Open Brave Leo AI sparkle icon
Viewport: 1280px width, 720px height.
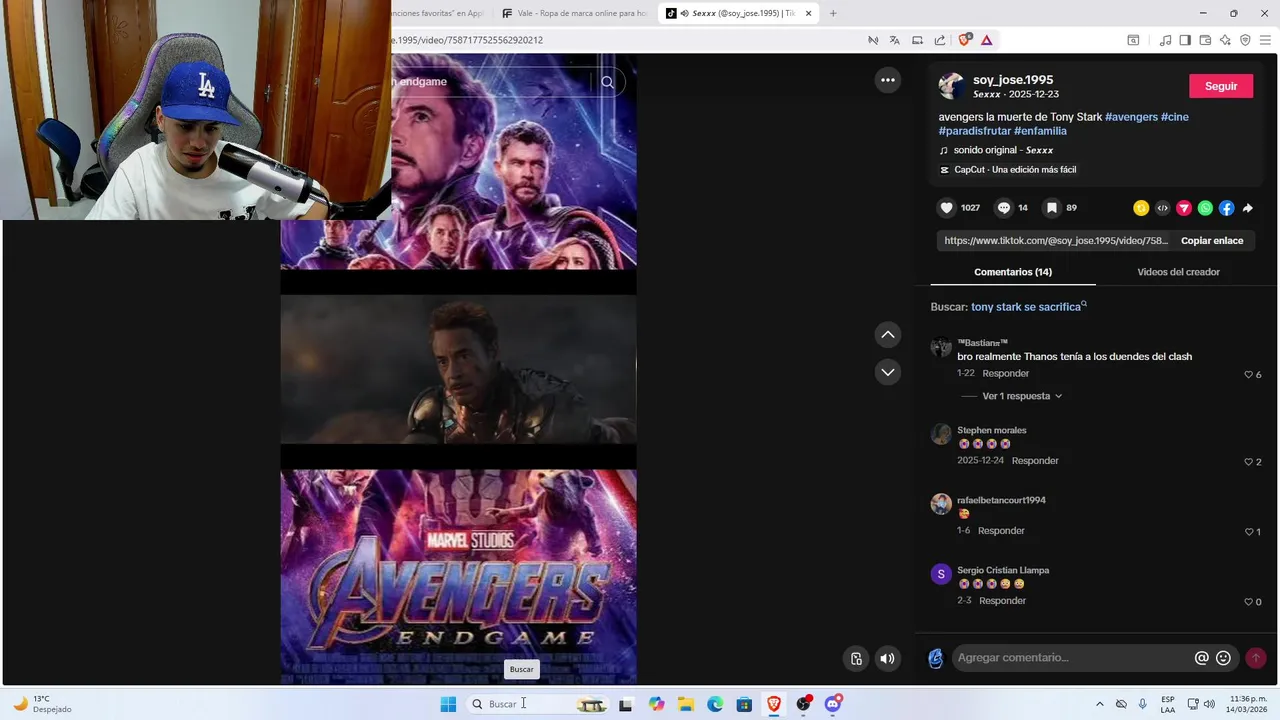pyautogui.click(x=1225, y=40)
